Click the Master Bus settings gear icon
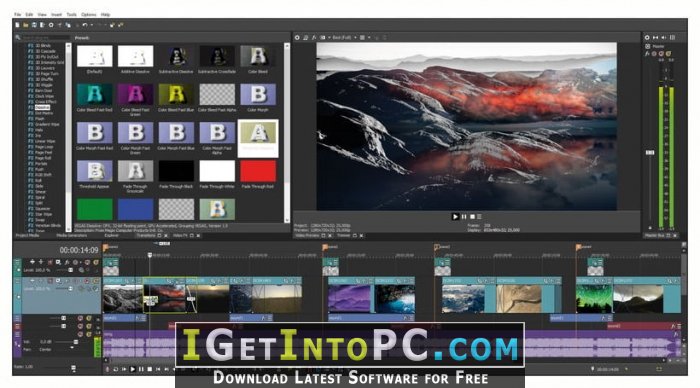Screen dimensions: 700x388 point(647,38)
